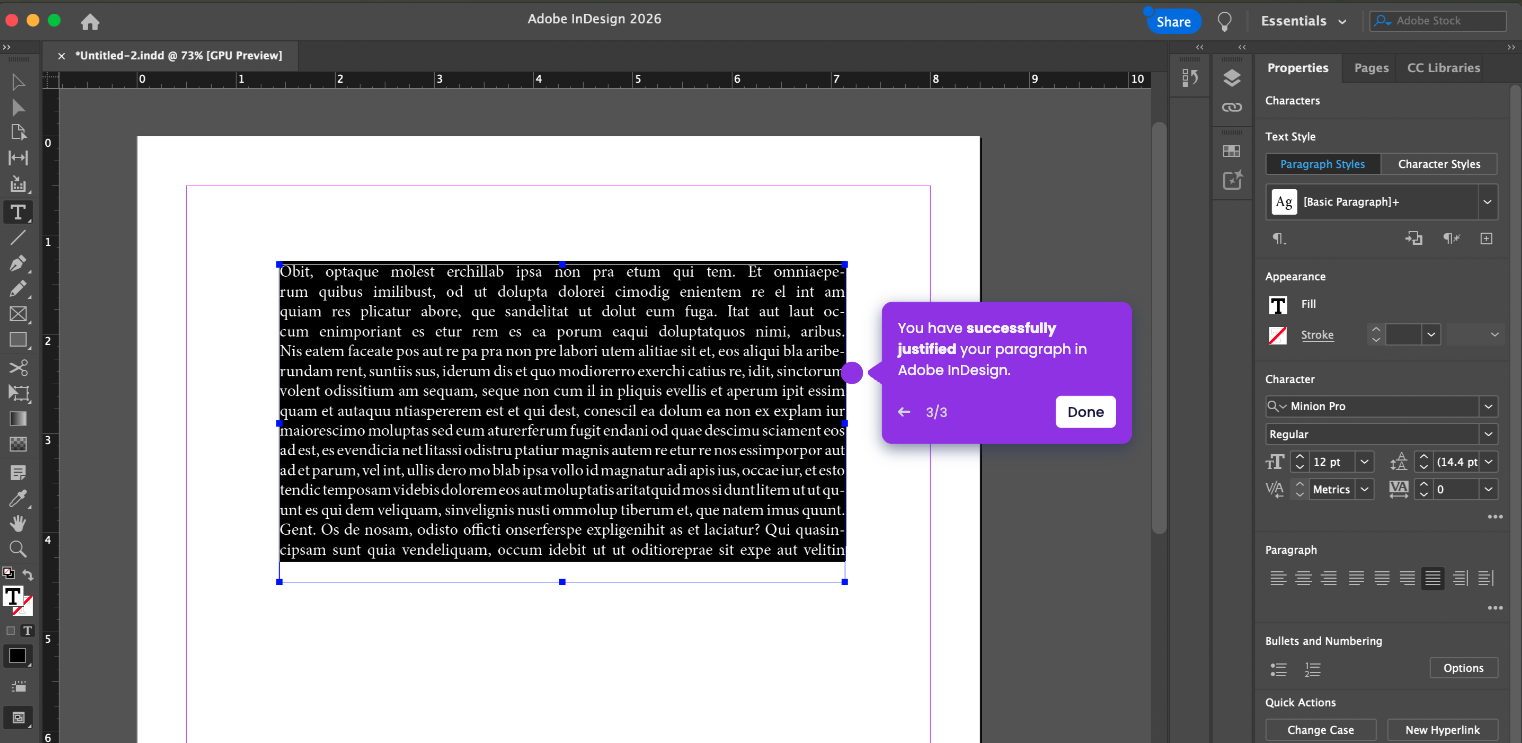This screenshot has height=743, width=1522.
Task: Select the Pencil tool
Action: point(18,289)
